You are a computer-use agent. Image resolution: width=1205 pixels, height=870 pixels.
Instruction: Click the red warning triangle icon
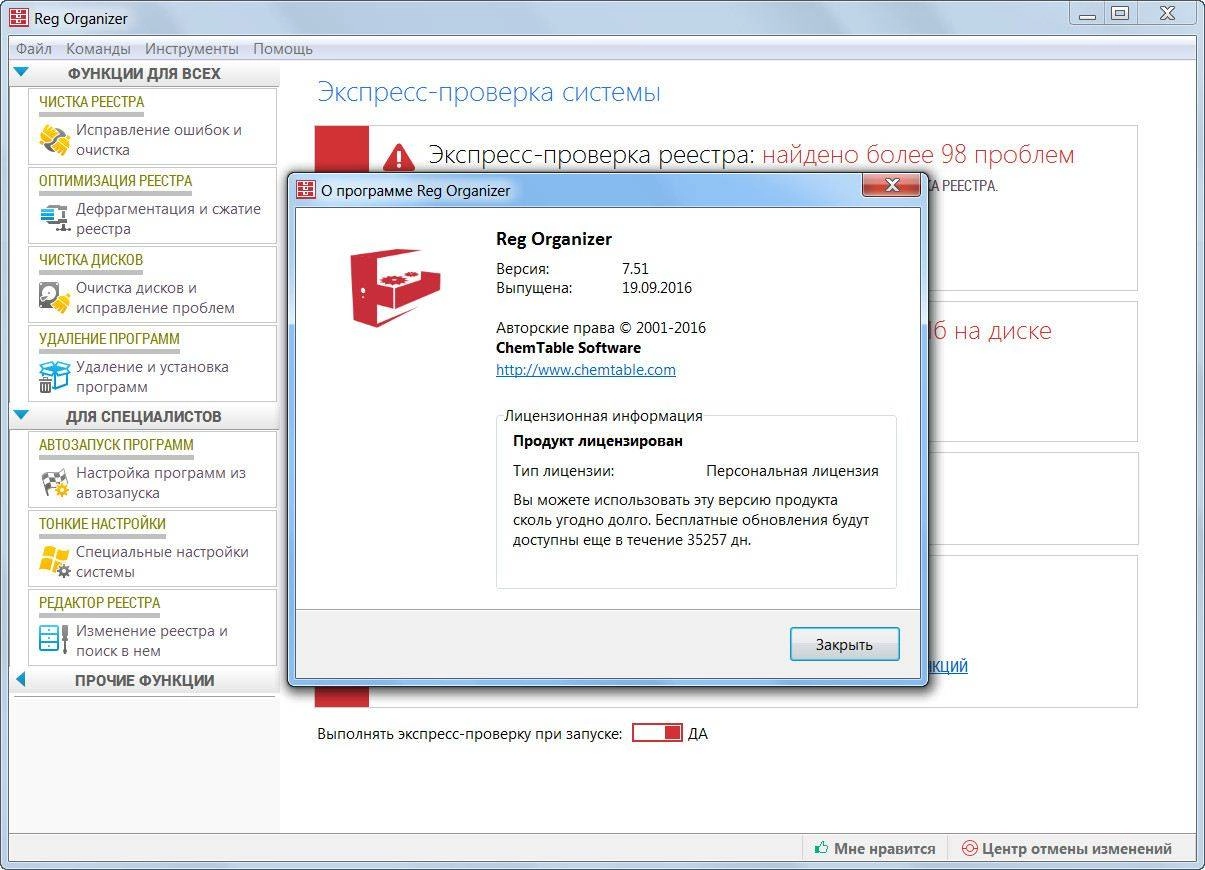pos(398,157)
